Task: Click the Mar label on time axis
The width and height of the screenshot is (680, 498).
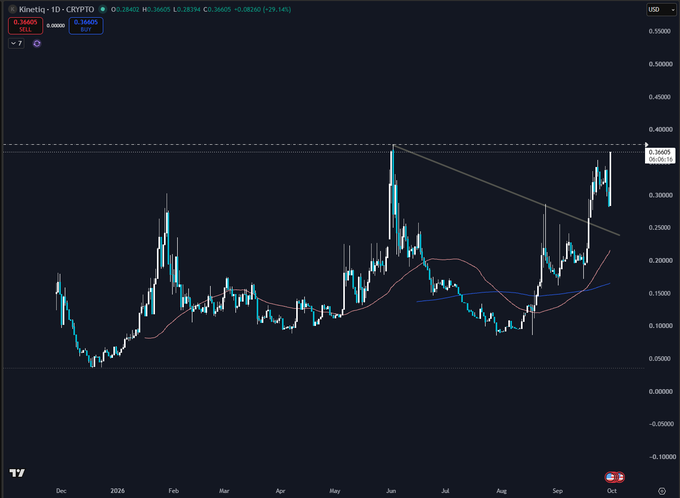Action: tap(224, 491)
